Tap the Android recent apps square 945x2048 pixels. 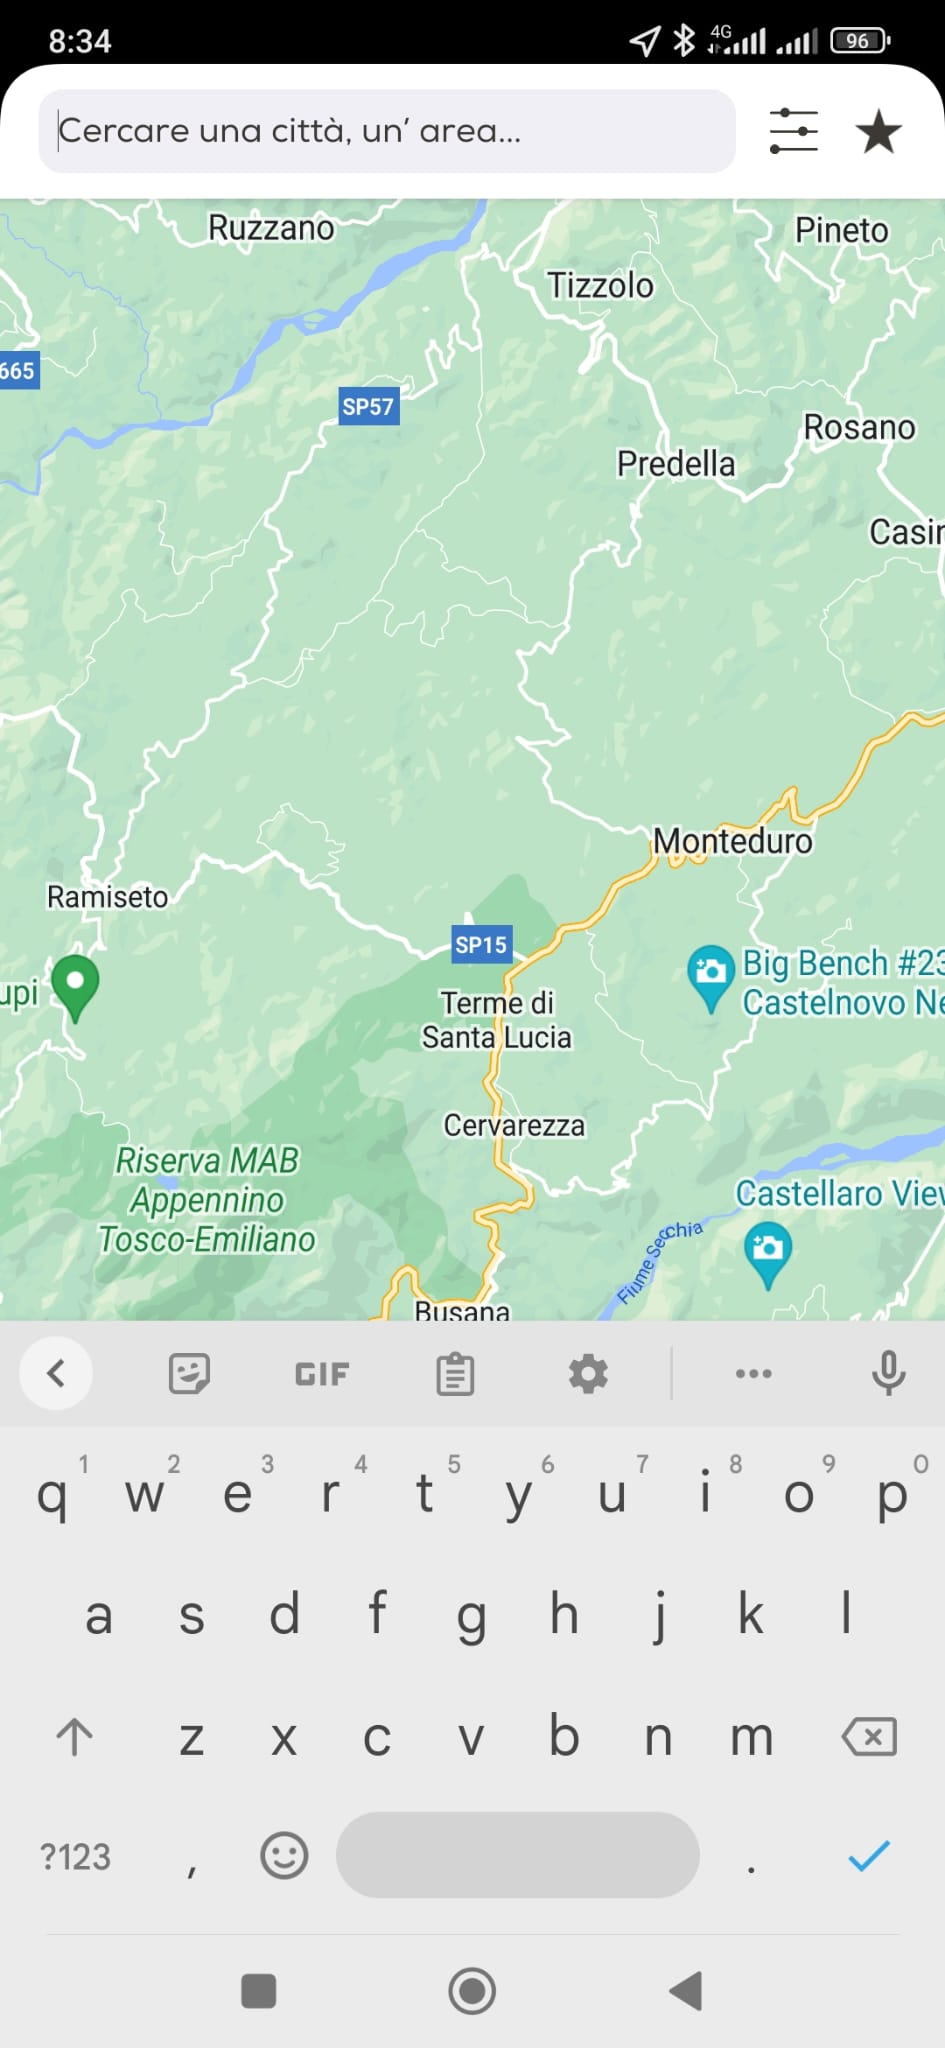[259, 1990]
